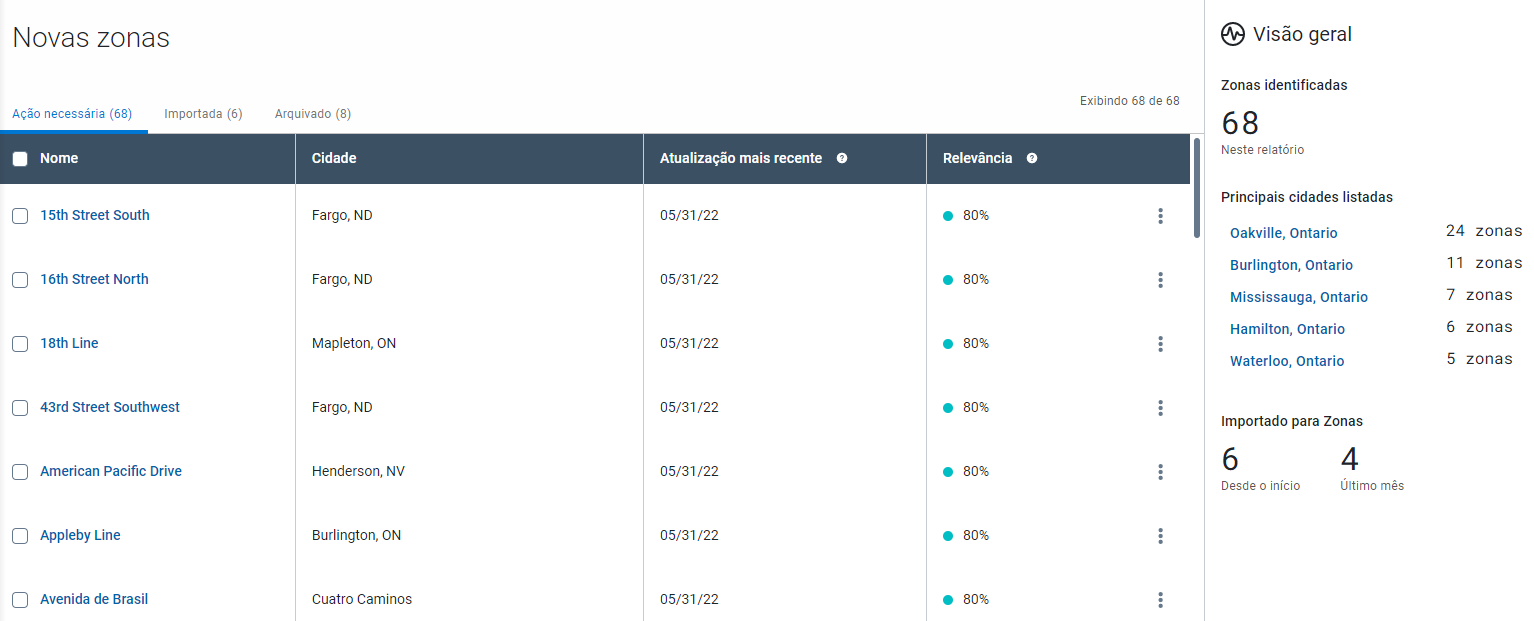Click the Nome column header
Screen dimensions: 1534x621
[56, 158]
